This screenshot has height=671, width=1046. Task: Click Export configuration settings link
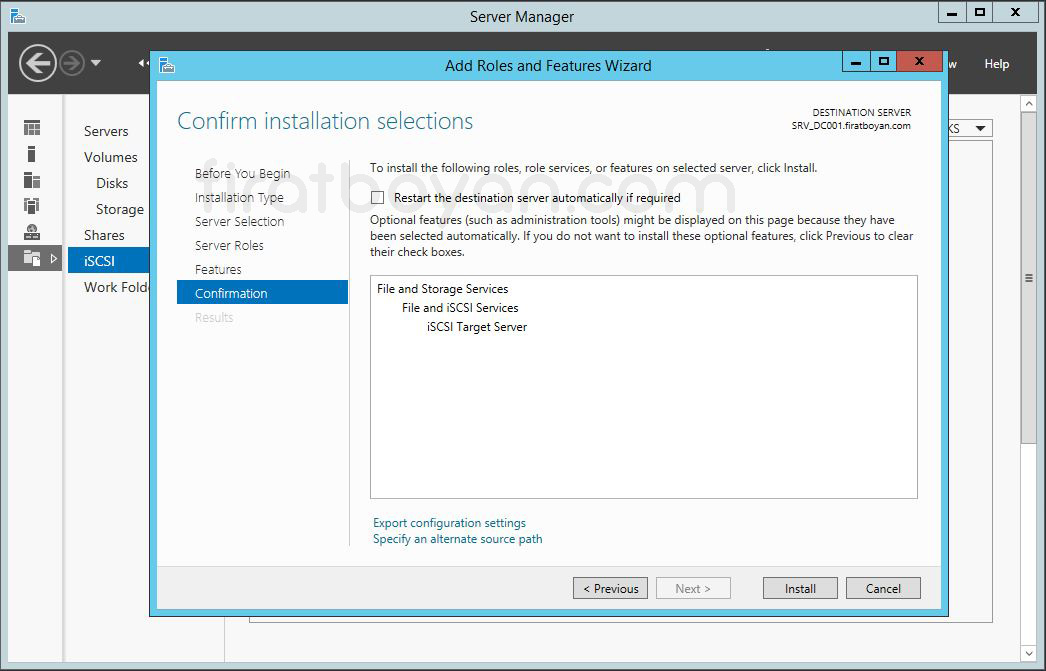449,523
